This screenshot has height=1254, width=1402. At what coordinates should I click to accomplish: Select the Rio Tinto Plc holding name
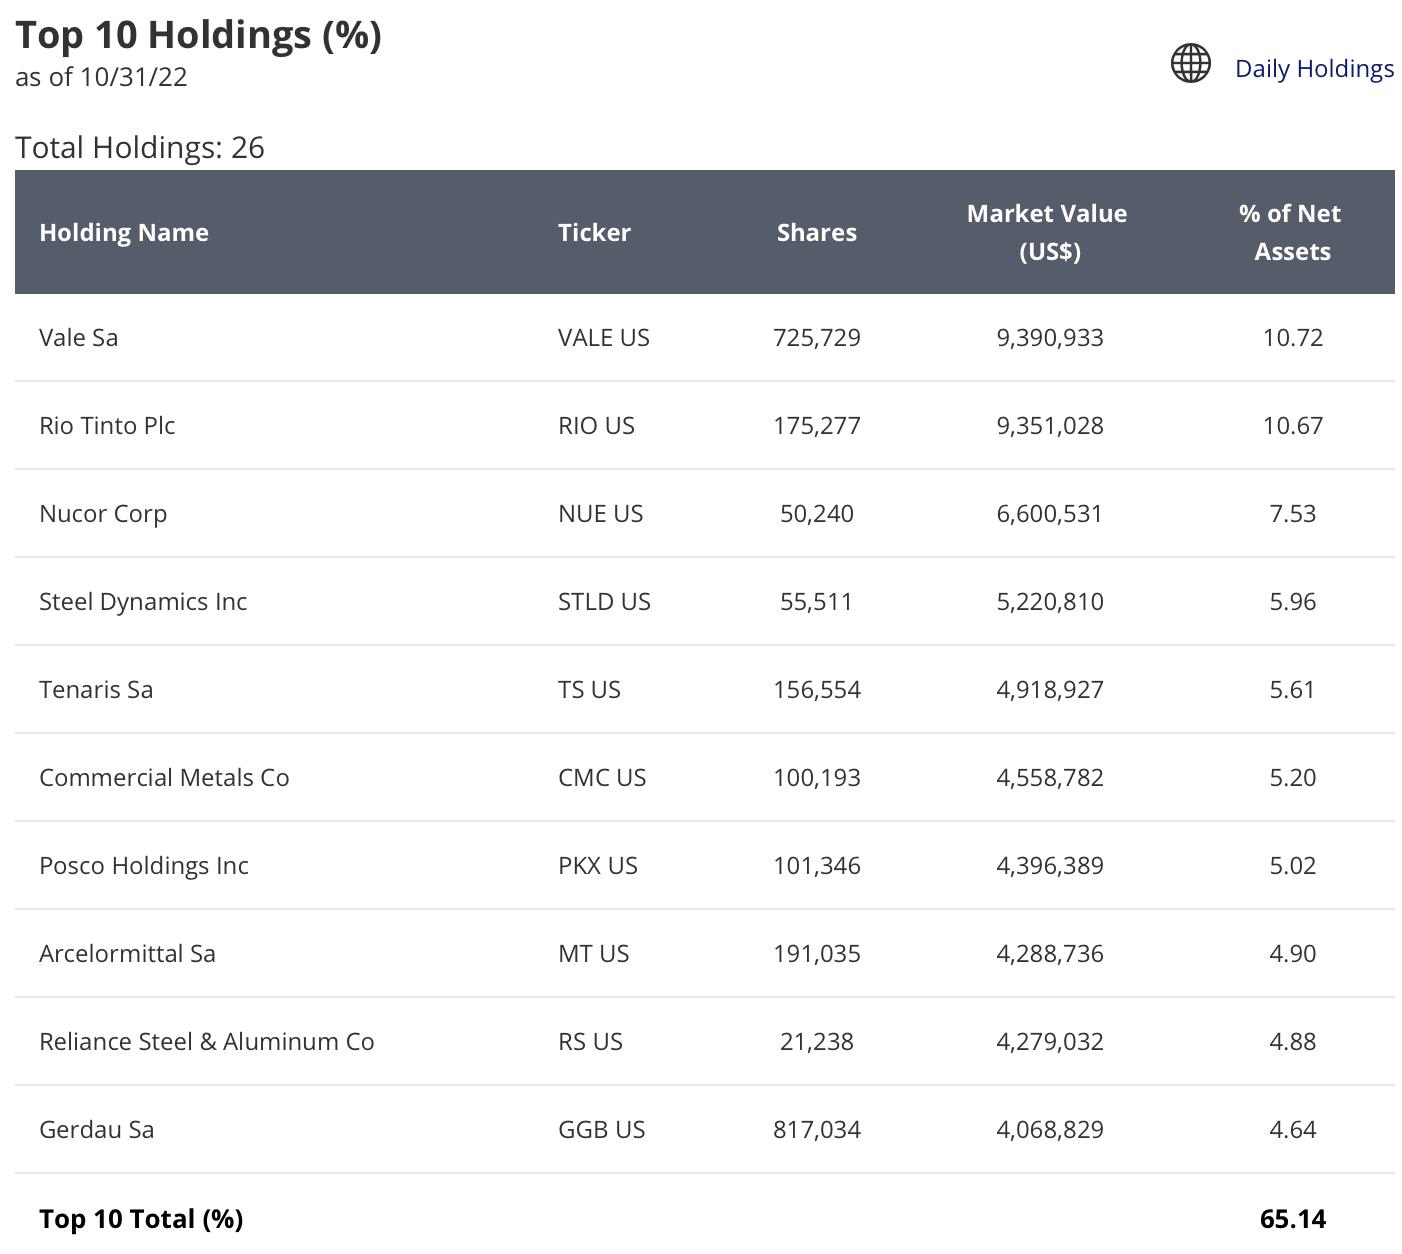pos(107,425)
